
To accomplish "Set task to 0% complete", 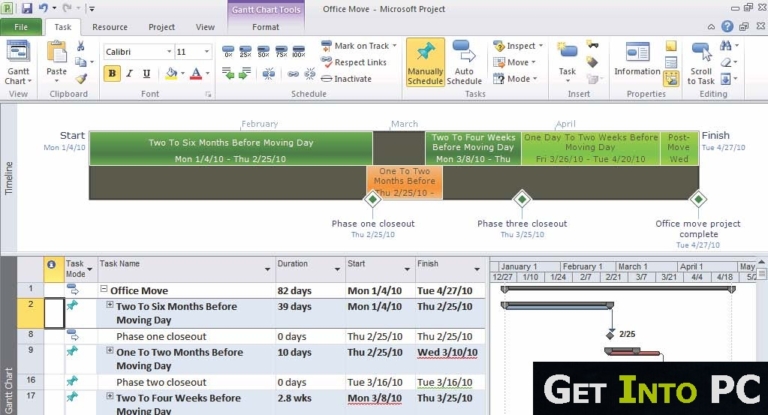I will tap(228, 51).
